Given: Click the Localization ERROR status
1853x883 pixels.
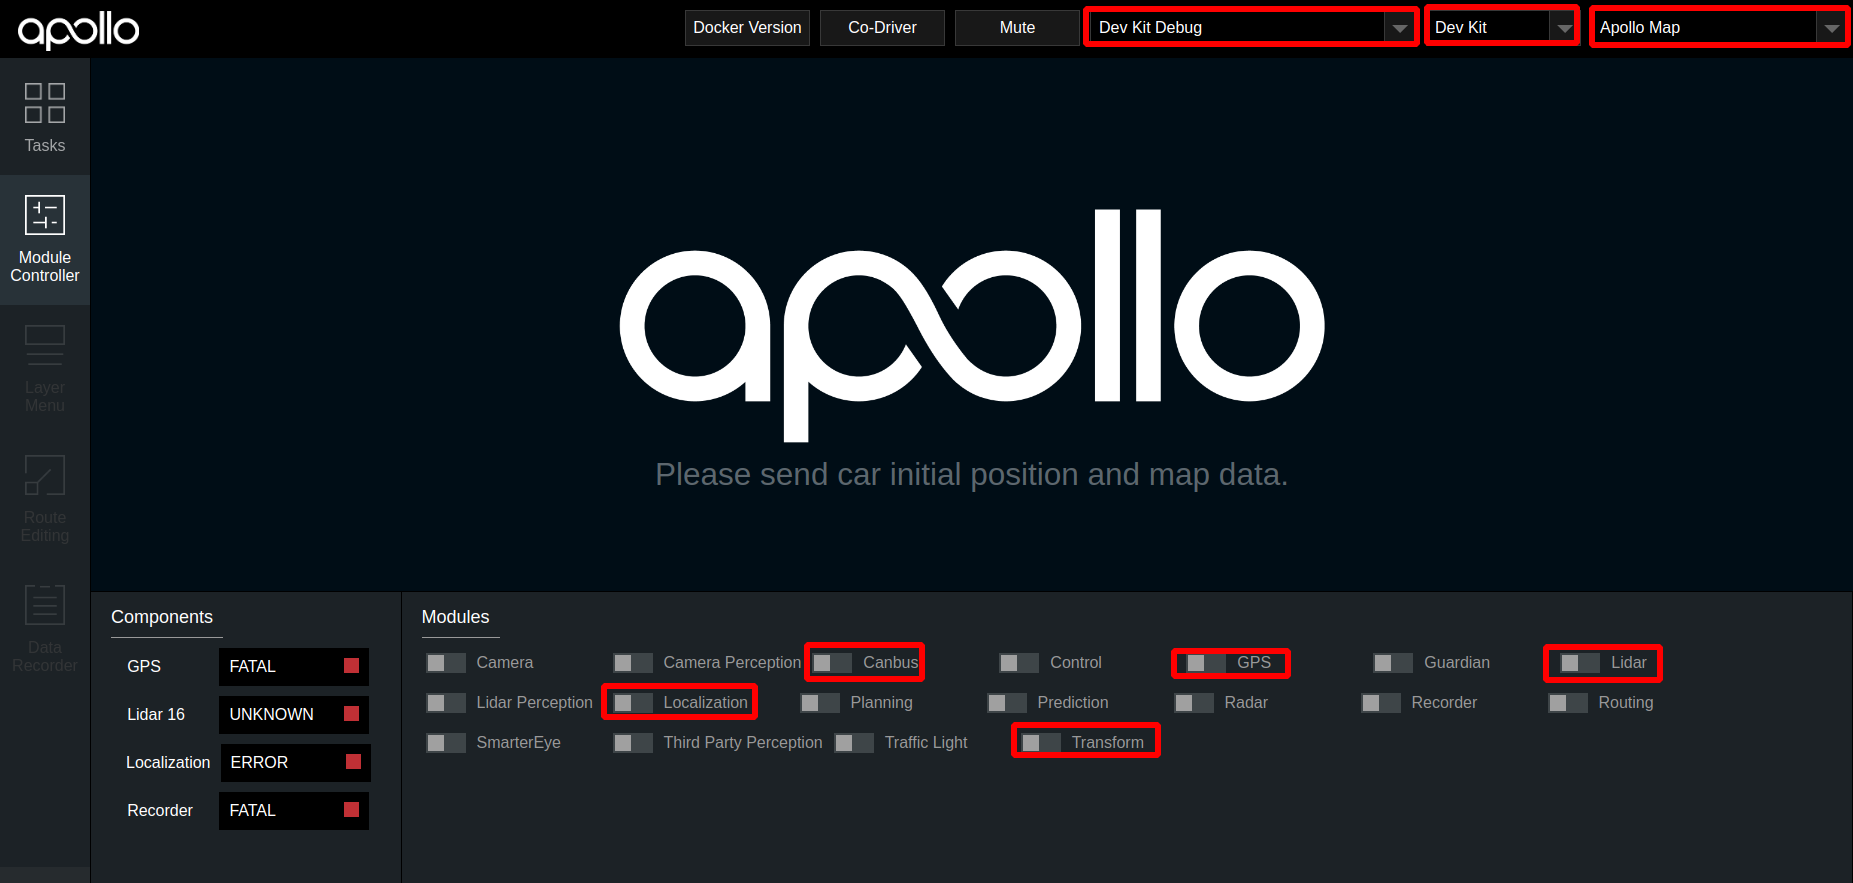Looking at the screenshot, I should pos(295,763).
